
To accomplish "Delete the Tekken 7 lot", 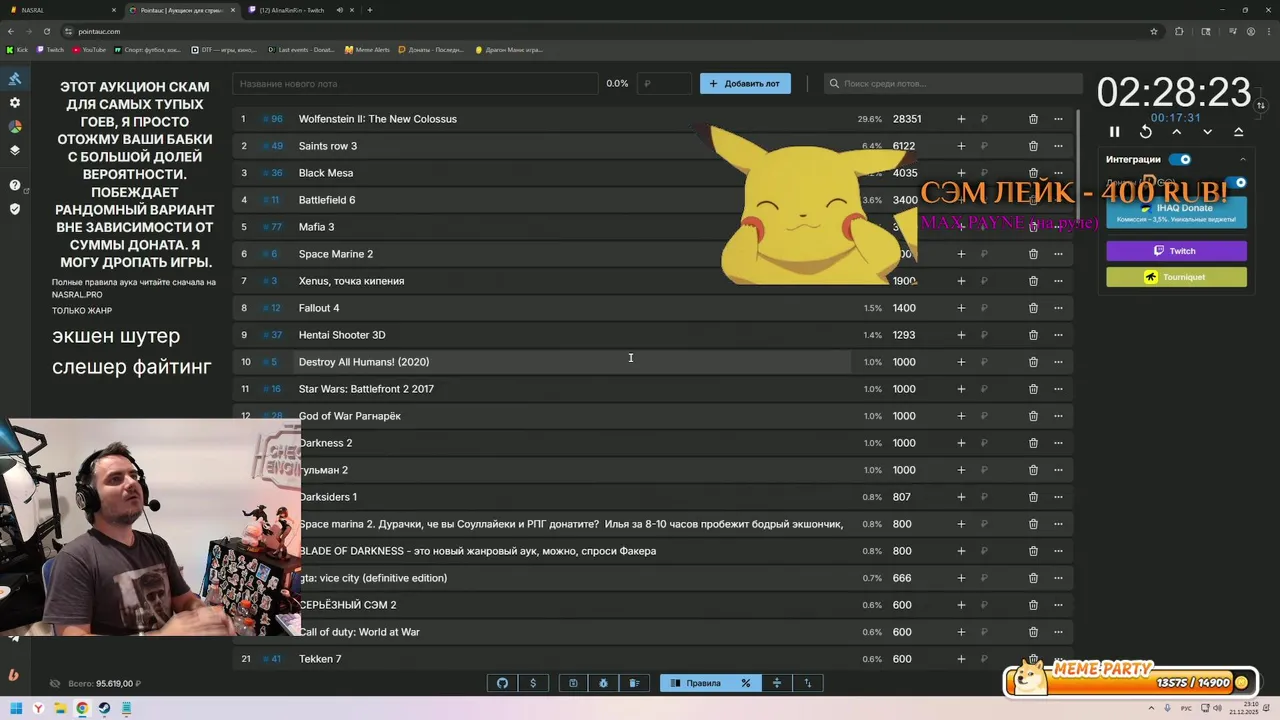I will pos(1033,659).
